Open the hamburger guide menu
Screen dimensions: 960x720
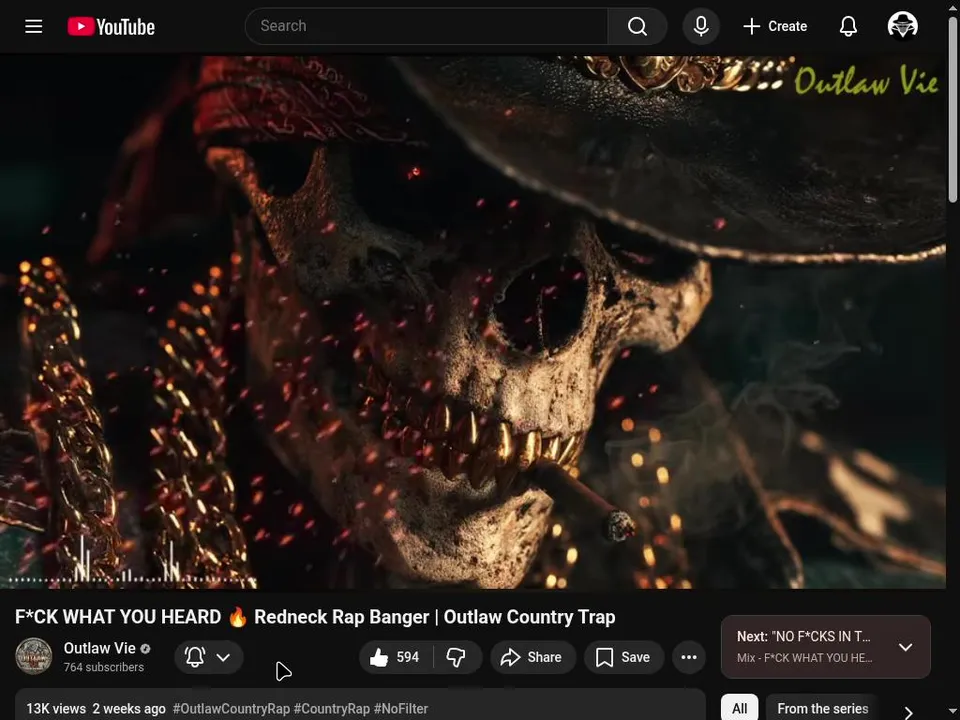(34, 26)
